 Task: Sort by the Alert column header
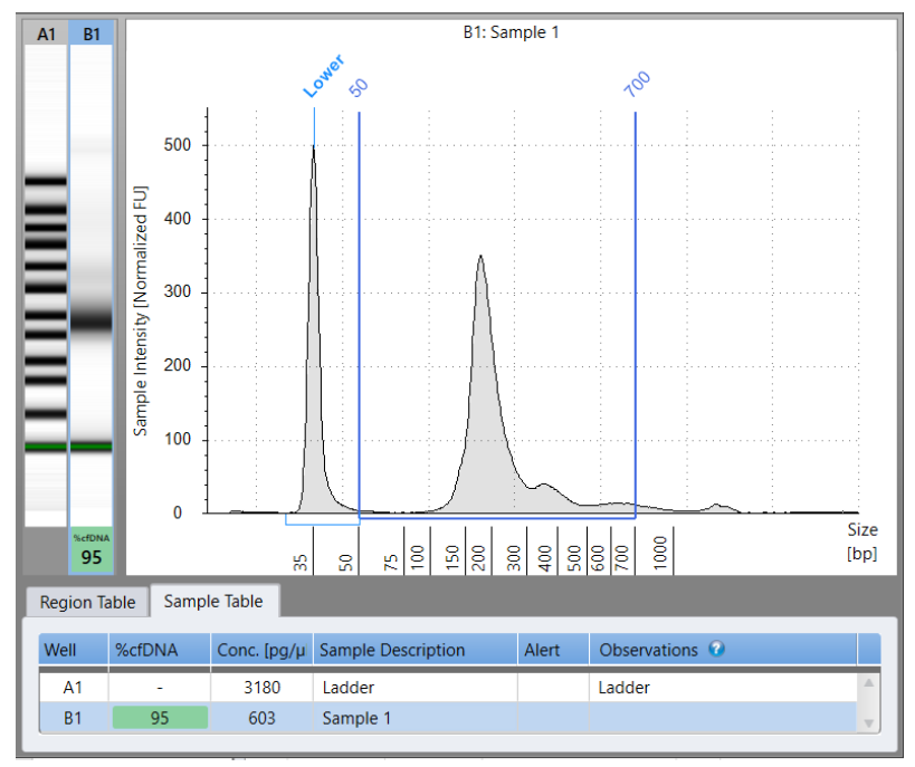pyautogui.click(x=553, y=650)
